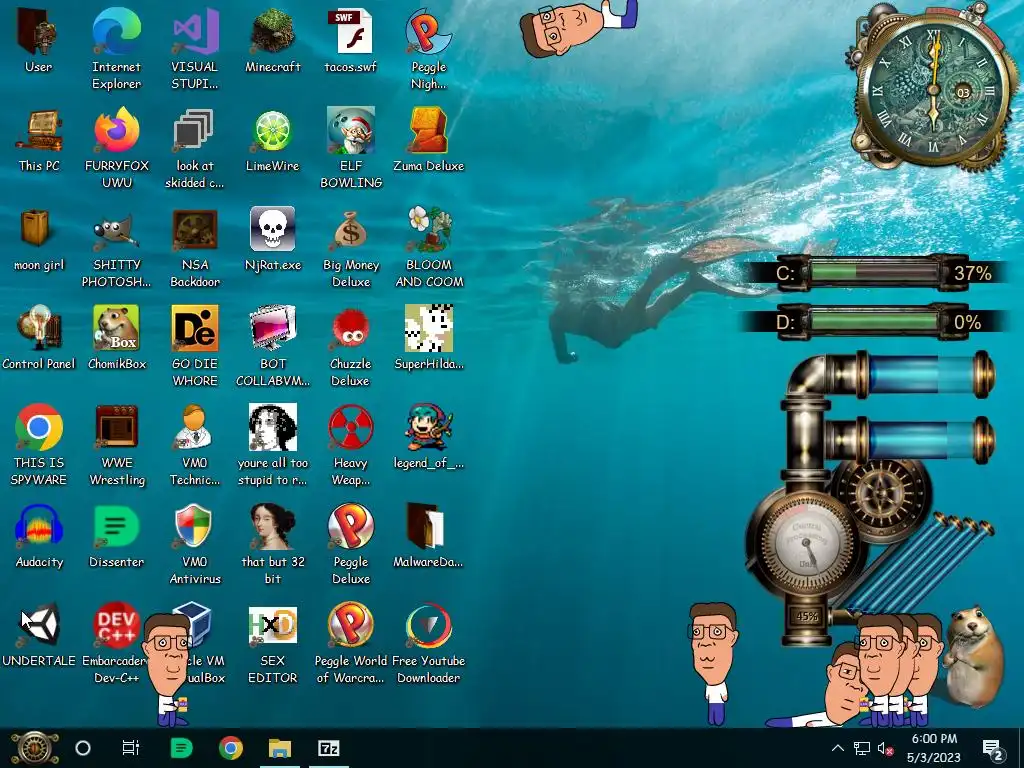Viewport: 1024px width, 768px height.
Task: Switch to Chrome in the taskbar
Action: 231,748
